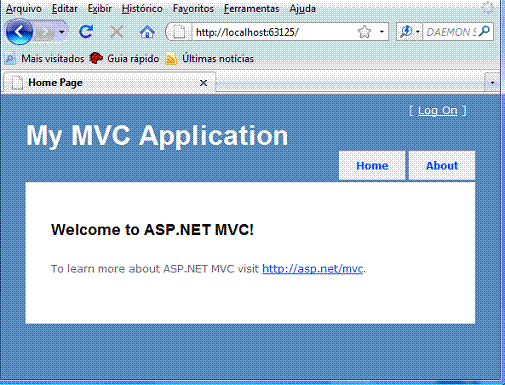Open the Mais visitados bookmark folder
Viewport: 505px width, 385px height.
(x=44, y=59)
